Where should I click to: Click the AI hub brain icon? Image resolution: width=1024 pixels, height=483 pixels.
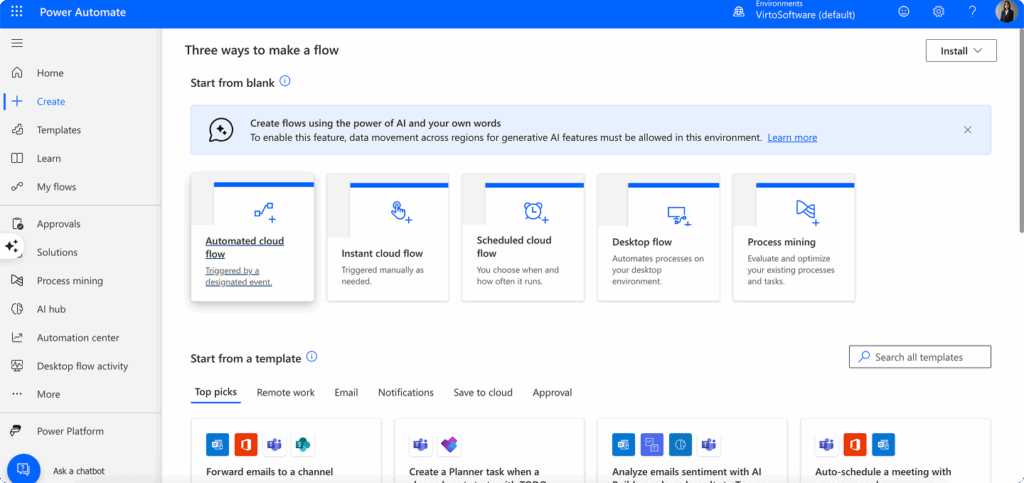(x=17, y=309)
